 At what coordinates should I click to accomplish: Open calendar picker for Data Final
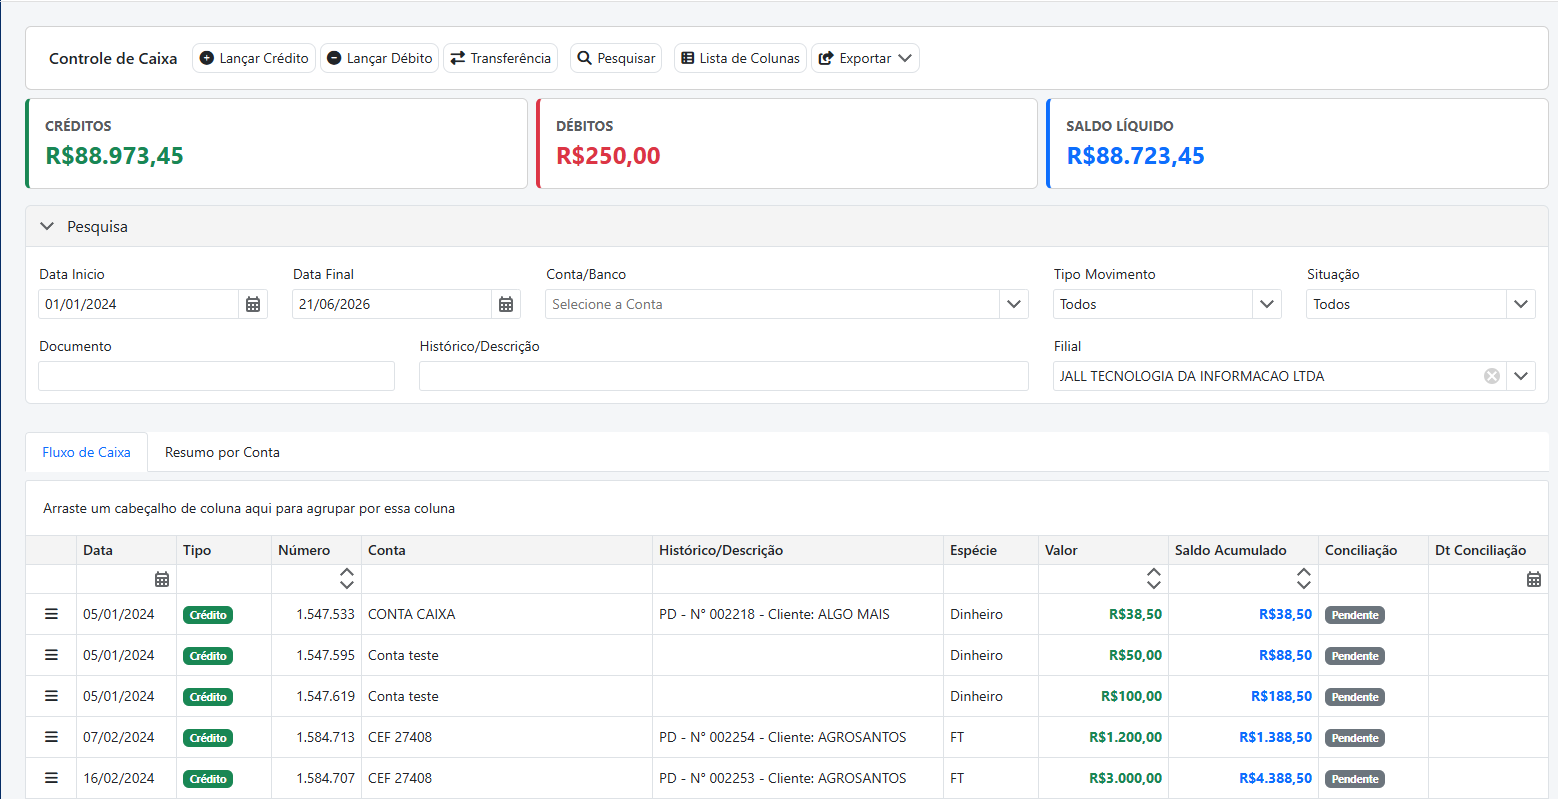(x=506, y=304)
